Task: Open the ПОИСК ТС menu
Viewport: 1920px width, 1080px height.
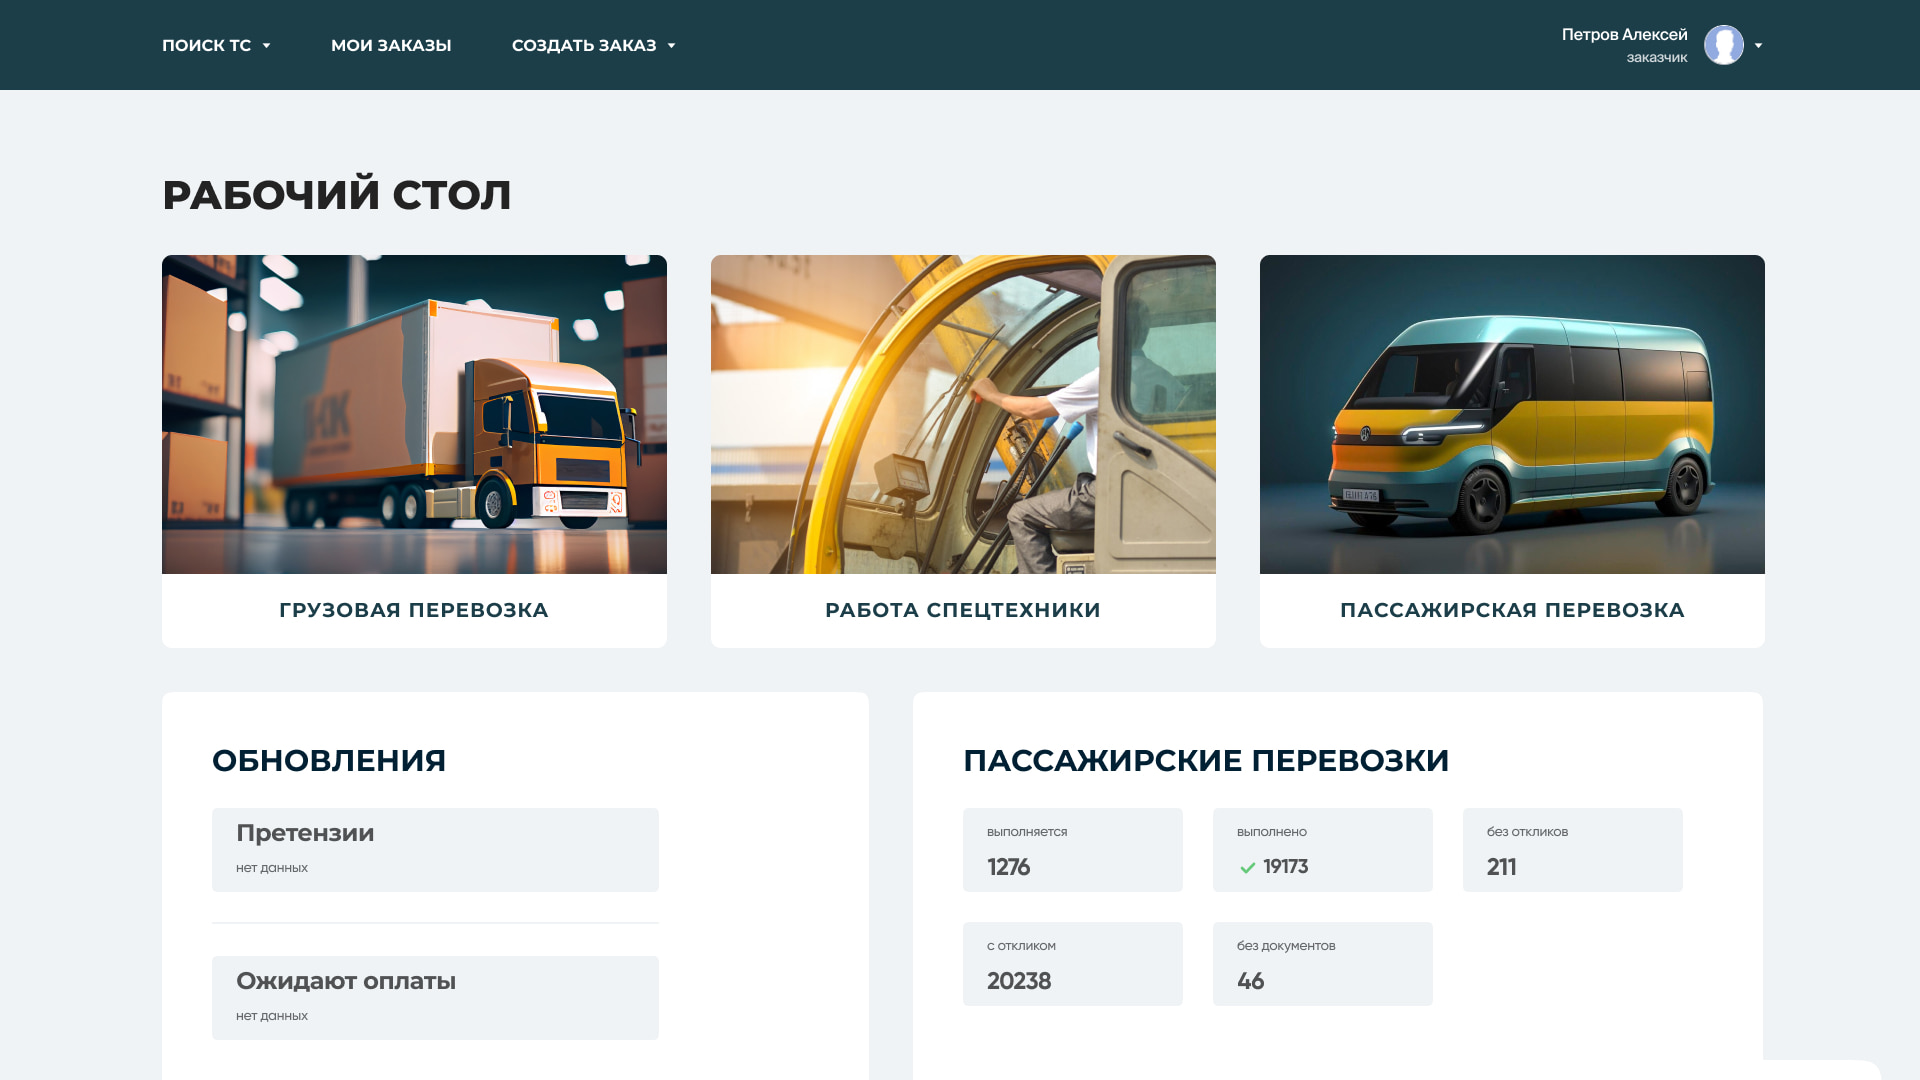Action: click(207, 45)
